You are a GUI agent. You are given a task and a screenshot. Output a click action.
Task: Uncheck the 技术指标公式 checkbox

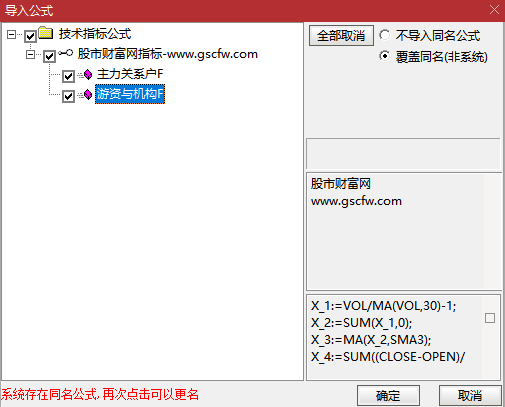30,36
